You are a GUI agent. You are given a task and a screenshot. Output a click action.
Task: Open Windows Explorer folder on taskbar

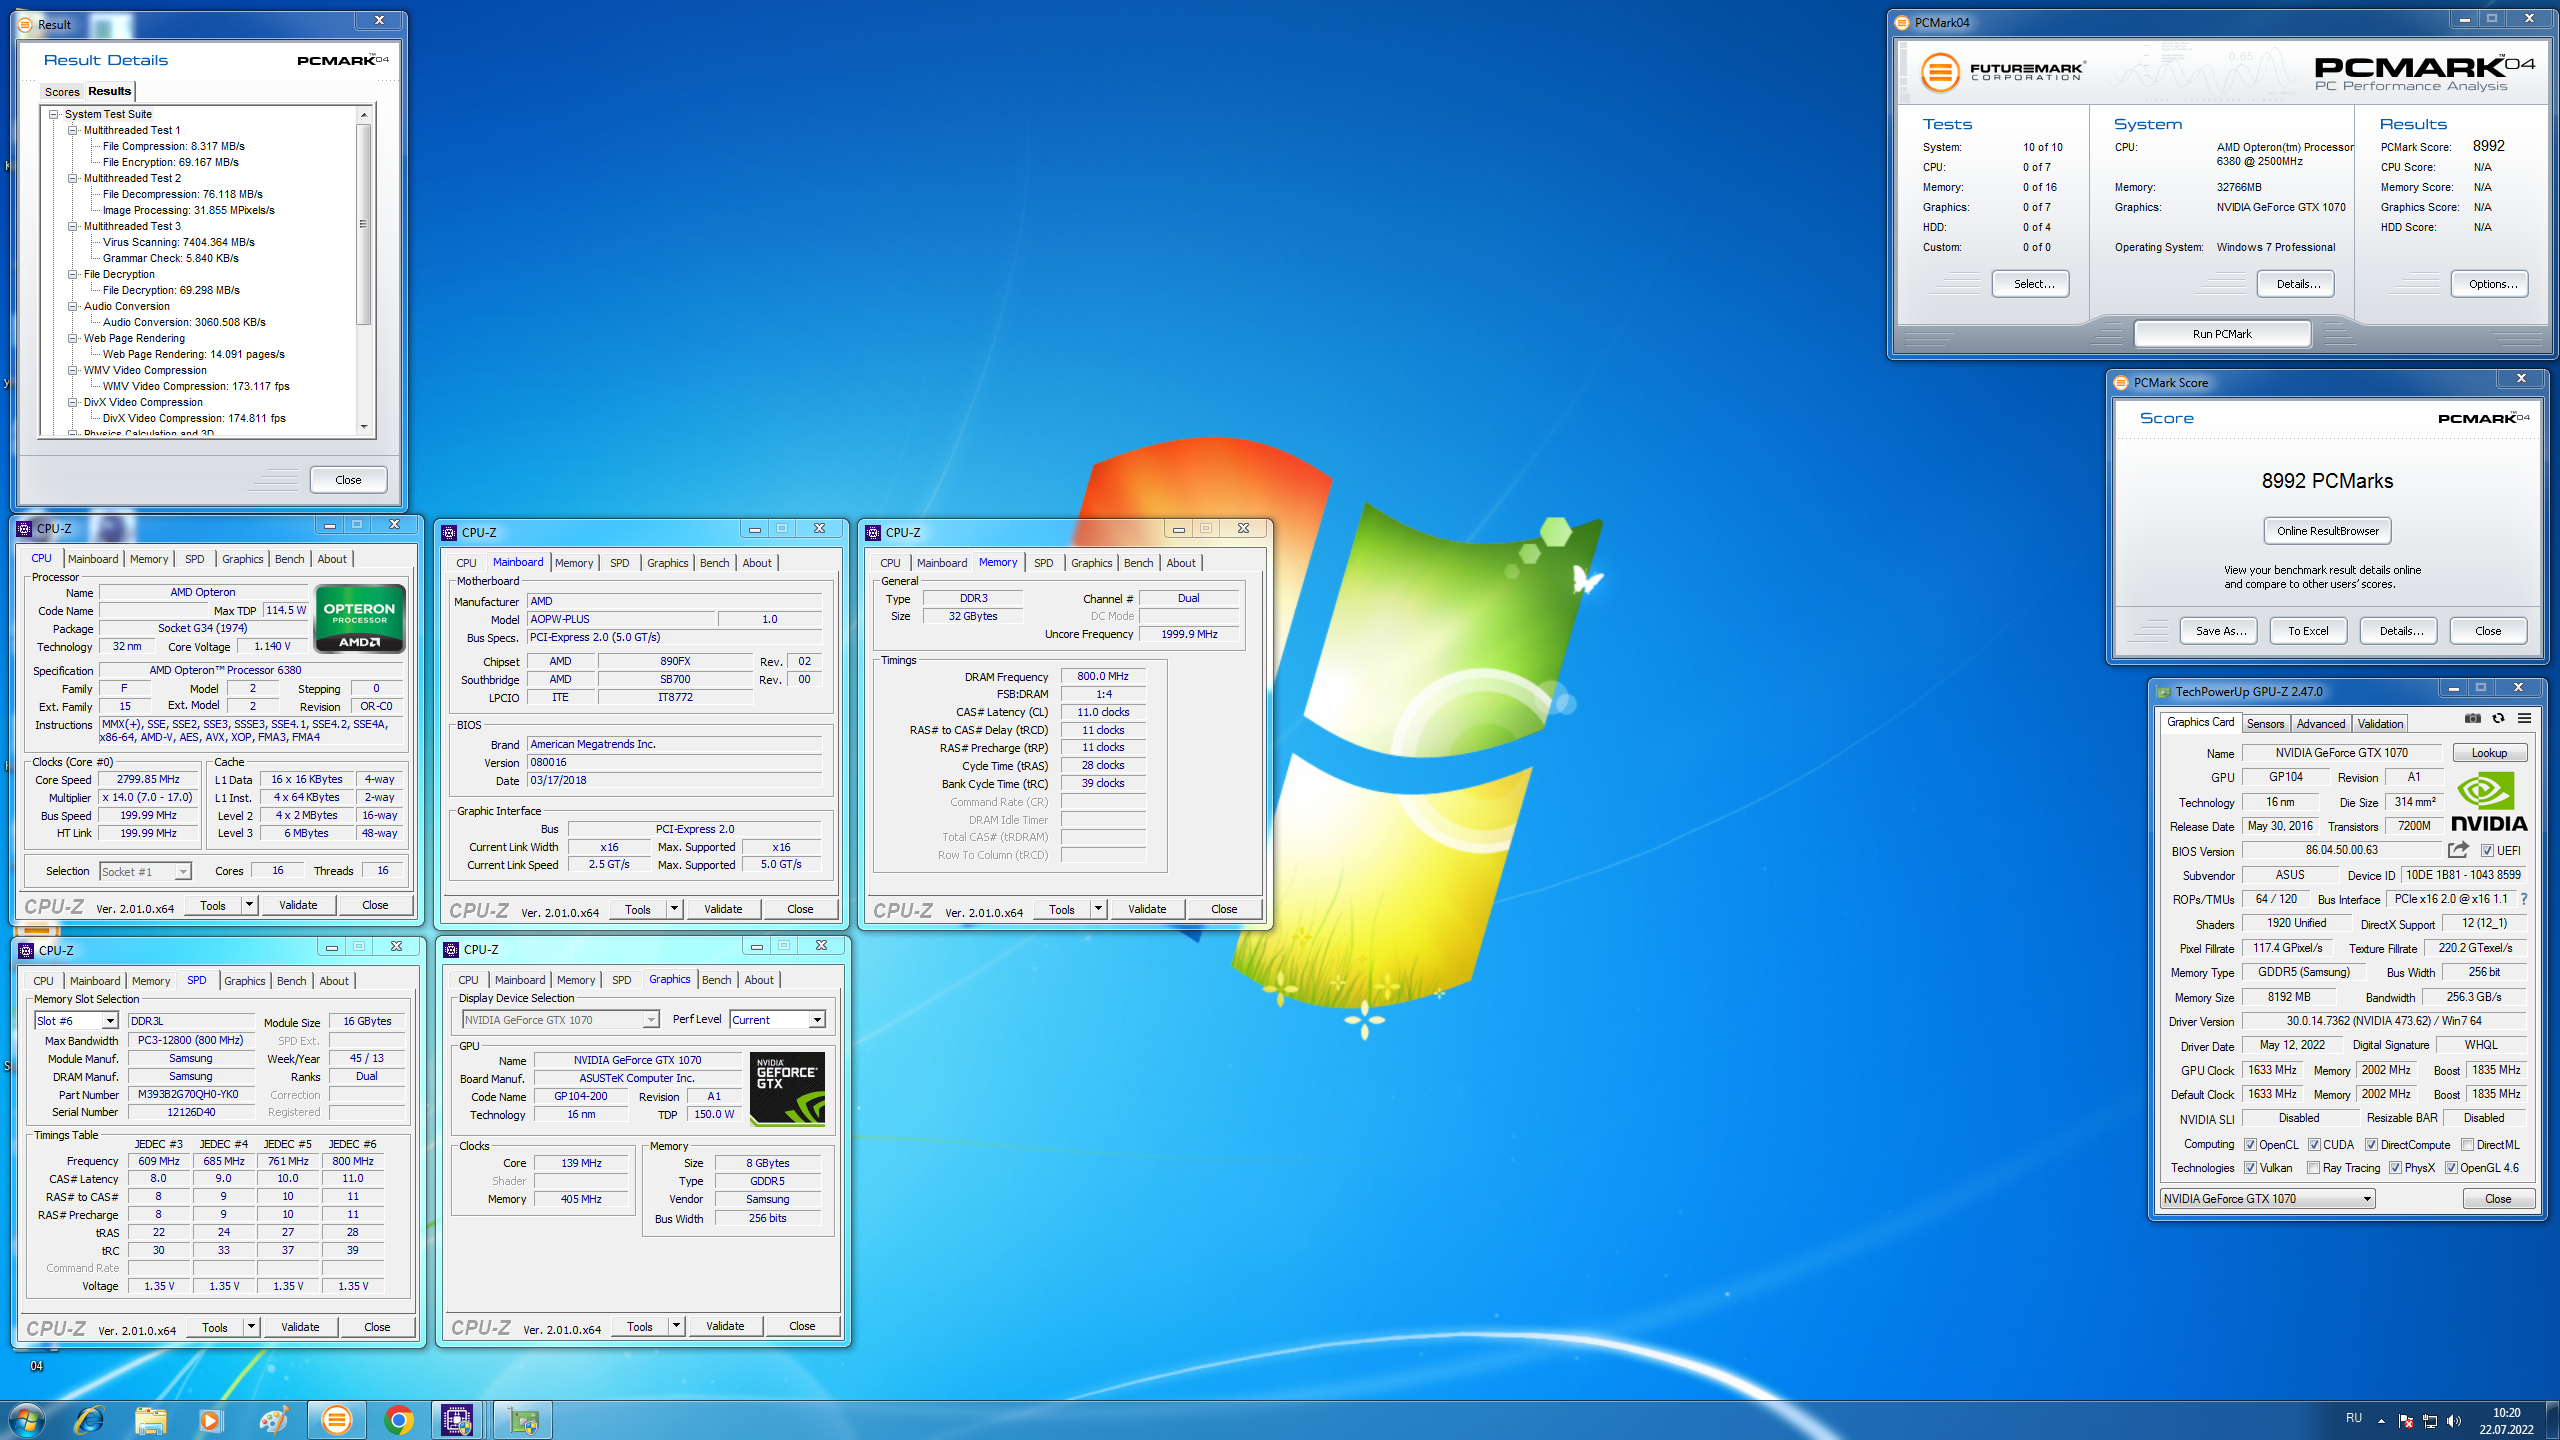pyautogui.click(x=151, y=1420)
